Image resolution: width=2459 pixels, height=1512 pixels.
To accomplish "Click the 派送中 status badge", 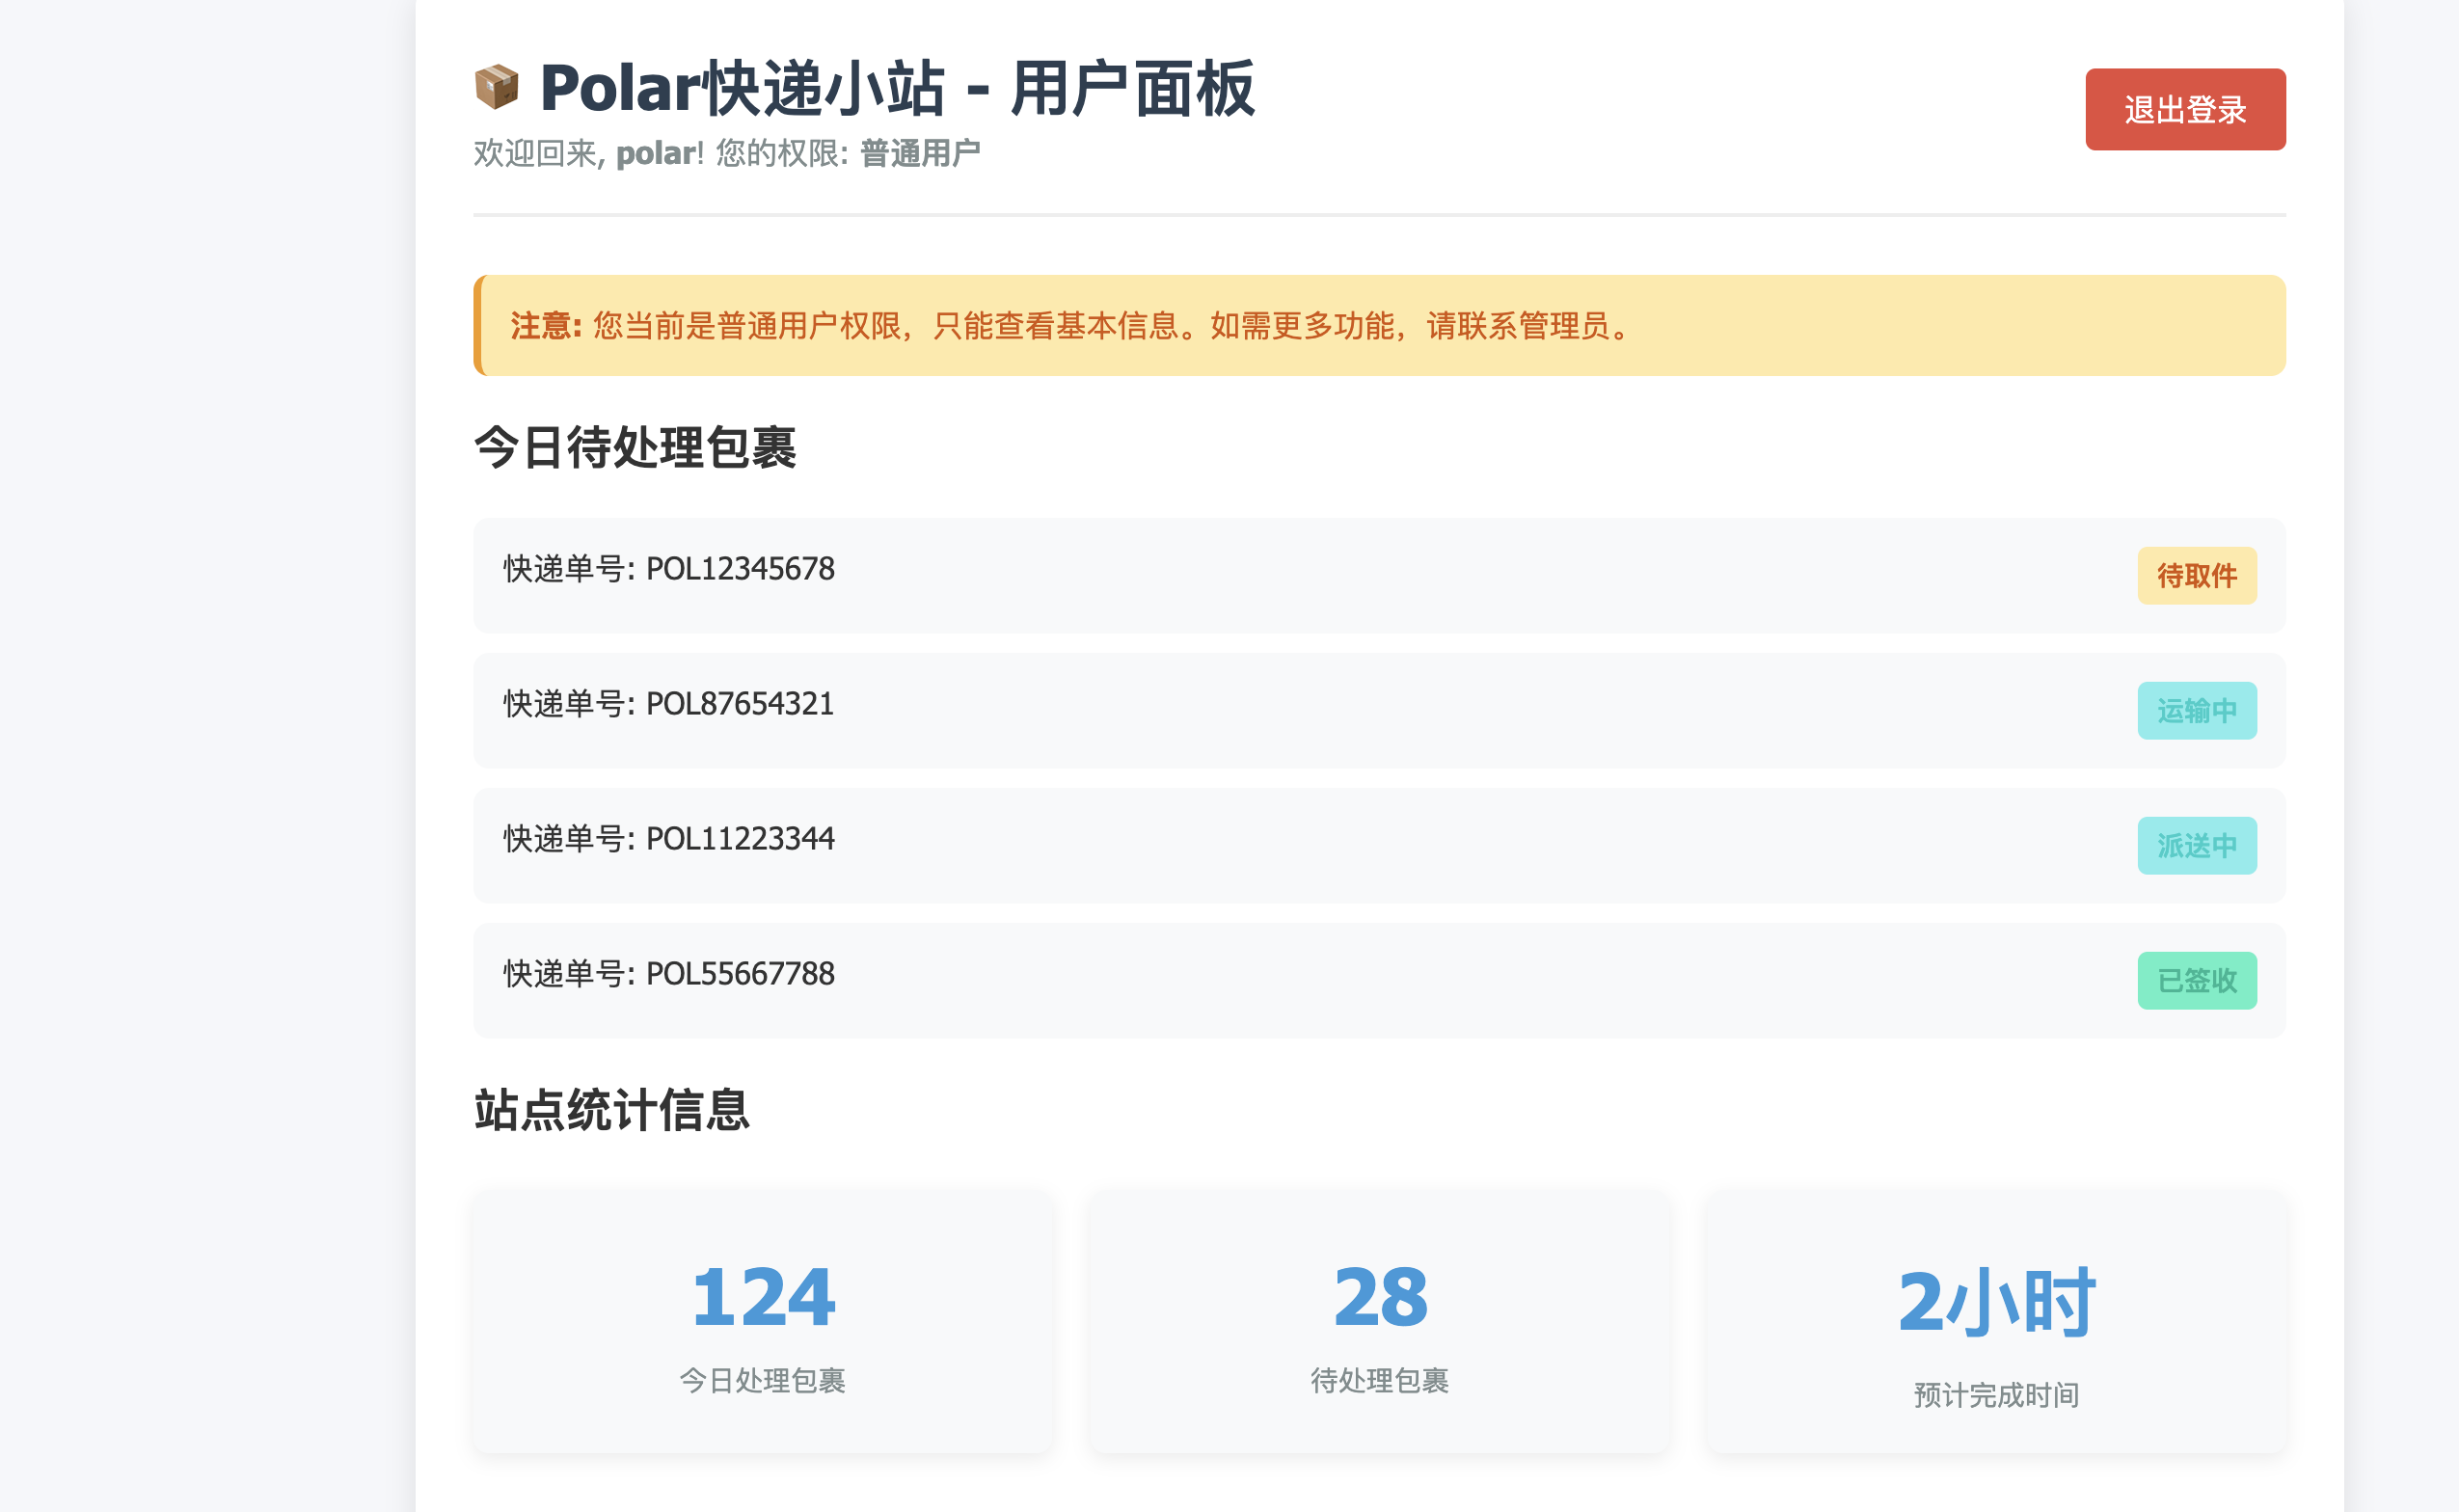I will (x=2196, y=846).
